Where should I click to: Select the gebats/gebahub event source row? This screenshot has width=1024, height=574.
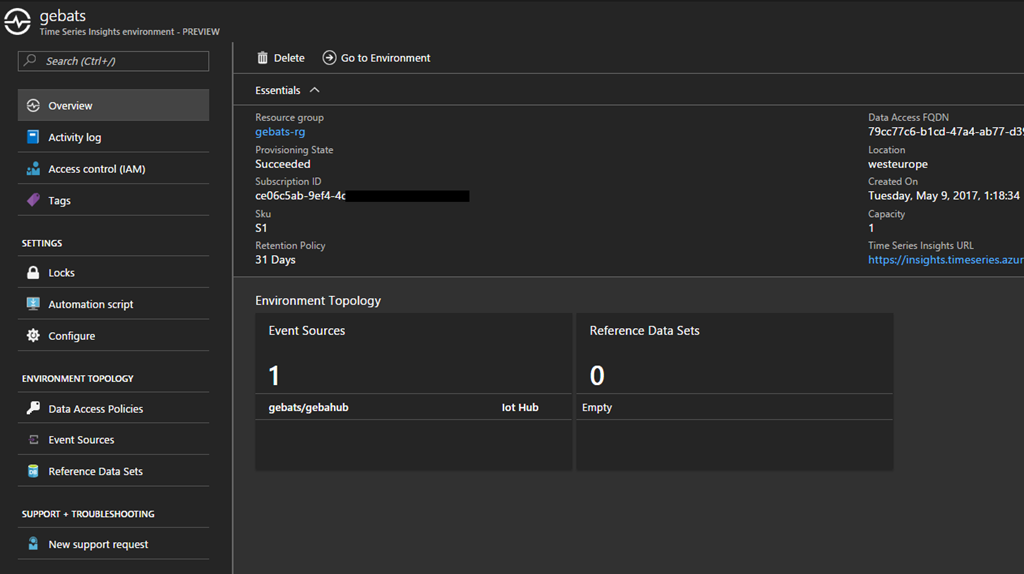[412, 408]
